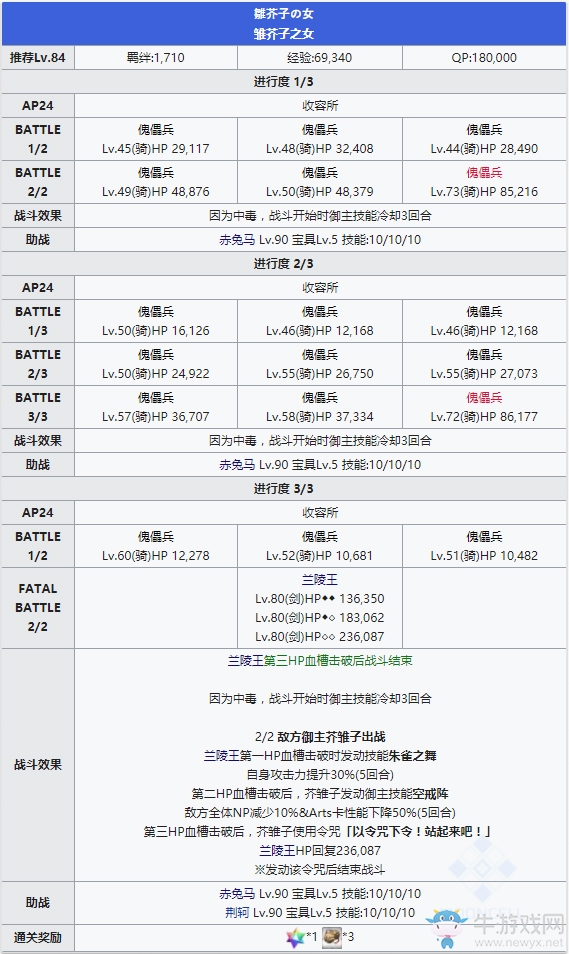Viewport: 569px width, 954px height.
Task: Click the Lv.58(骑)HP 37,334 enemy cell
Action: click(x=319, y=407)
